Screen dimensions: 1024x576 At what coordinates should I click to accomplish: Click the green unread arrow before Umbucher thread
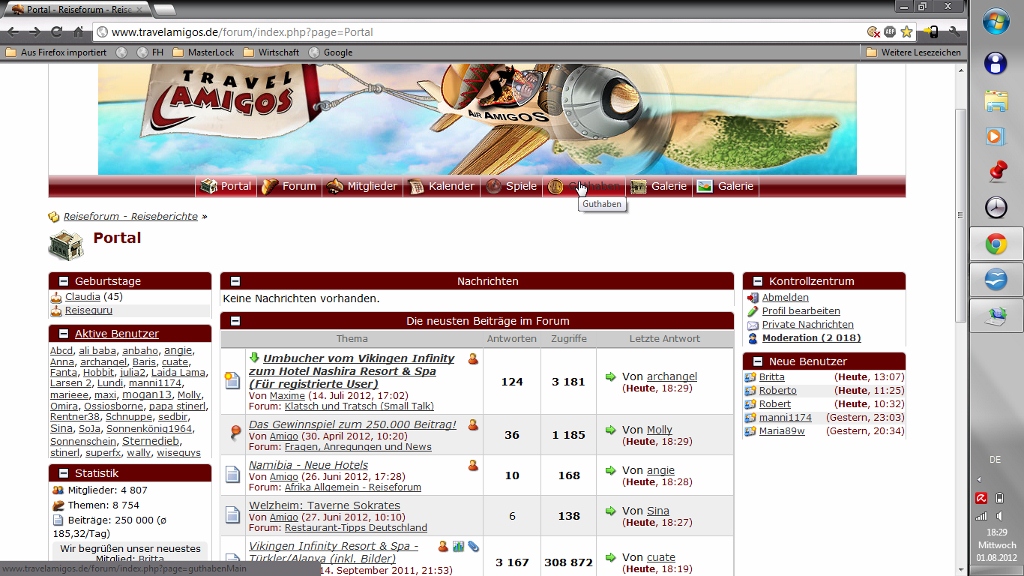(x=254, y=358)
